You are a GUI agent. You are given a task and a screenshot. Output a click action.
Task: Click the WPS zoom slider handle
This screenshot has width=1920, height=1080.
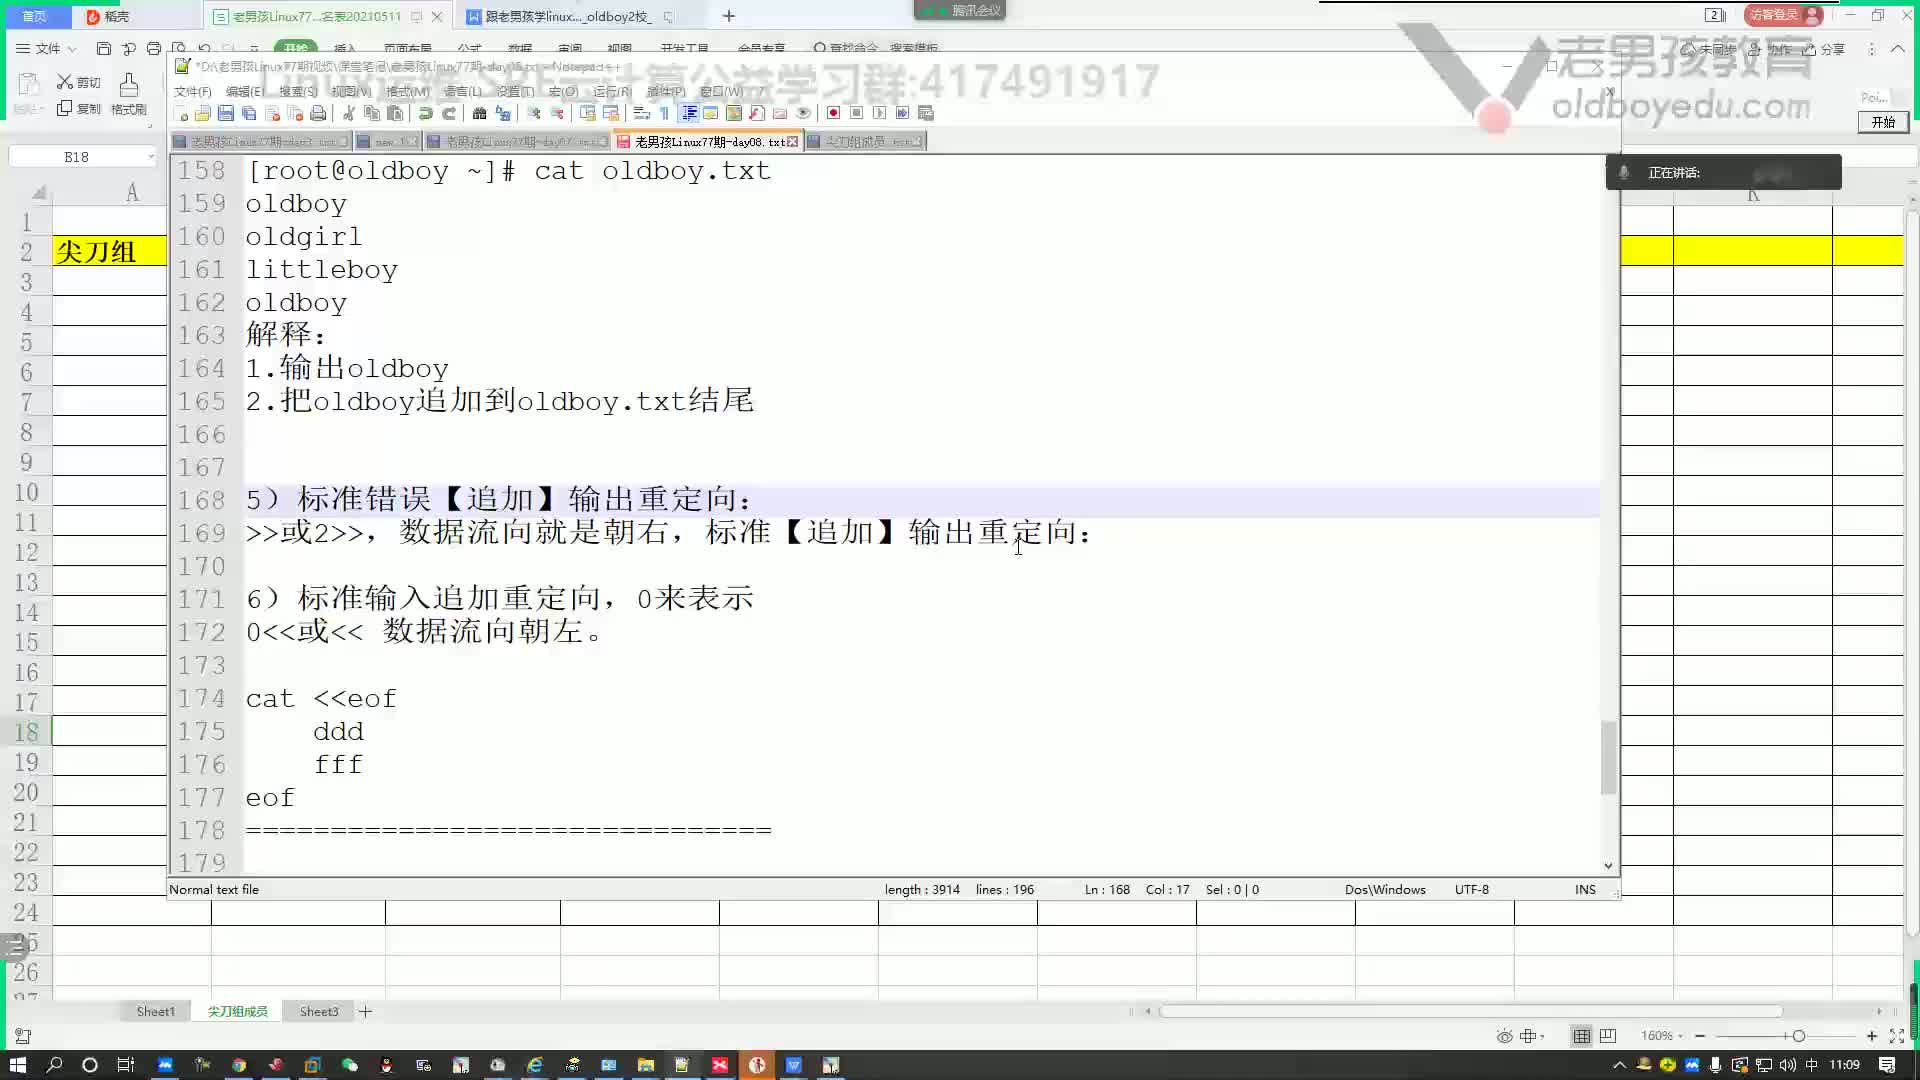1798,1036
